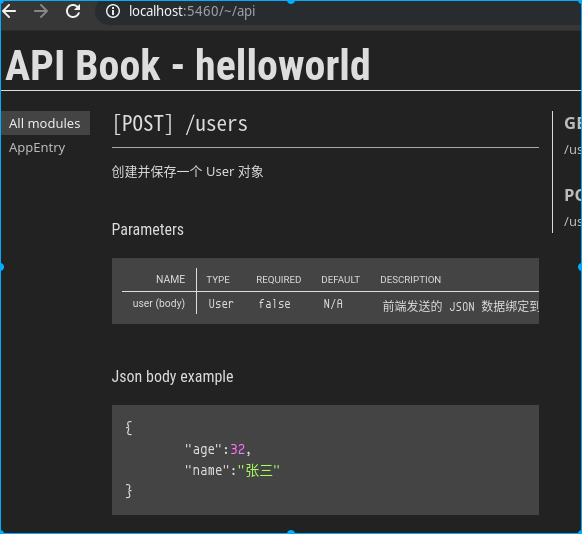Open the AppEntry module in sidebar
Screen dimensions: 582x534
37,148
